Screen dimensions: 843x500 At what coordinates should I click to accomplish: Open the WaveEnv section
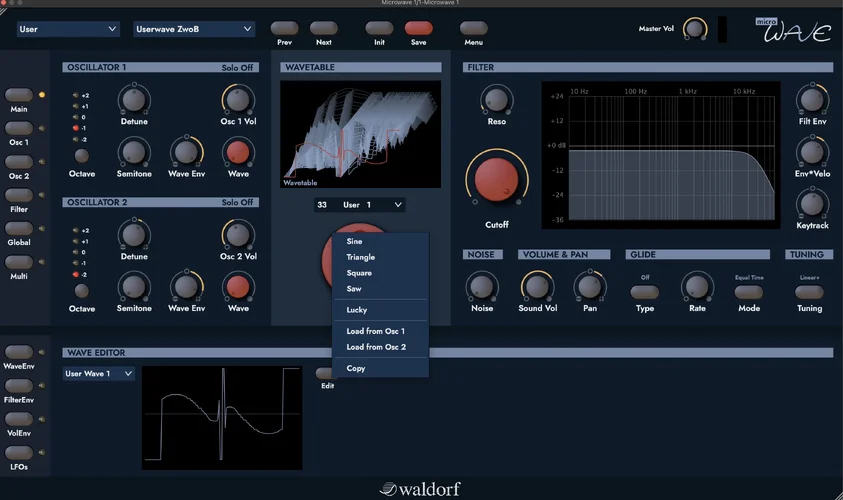click(x=19, y=352)
